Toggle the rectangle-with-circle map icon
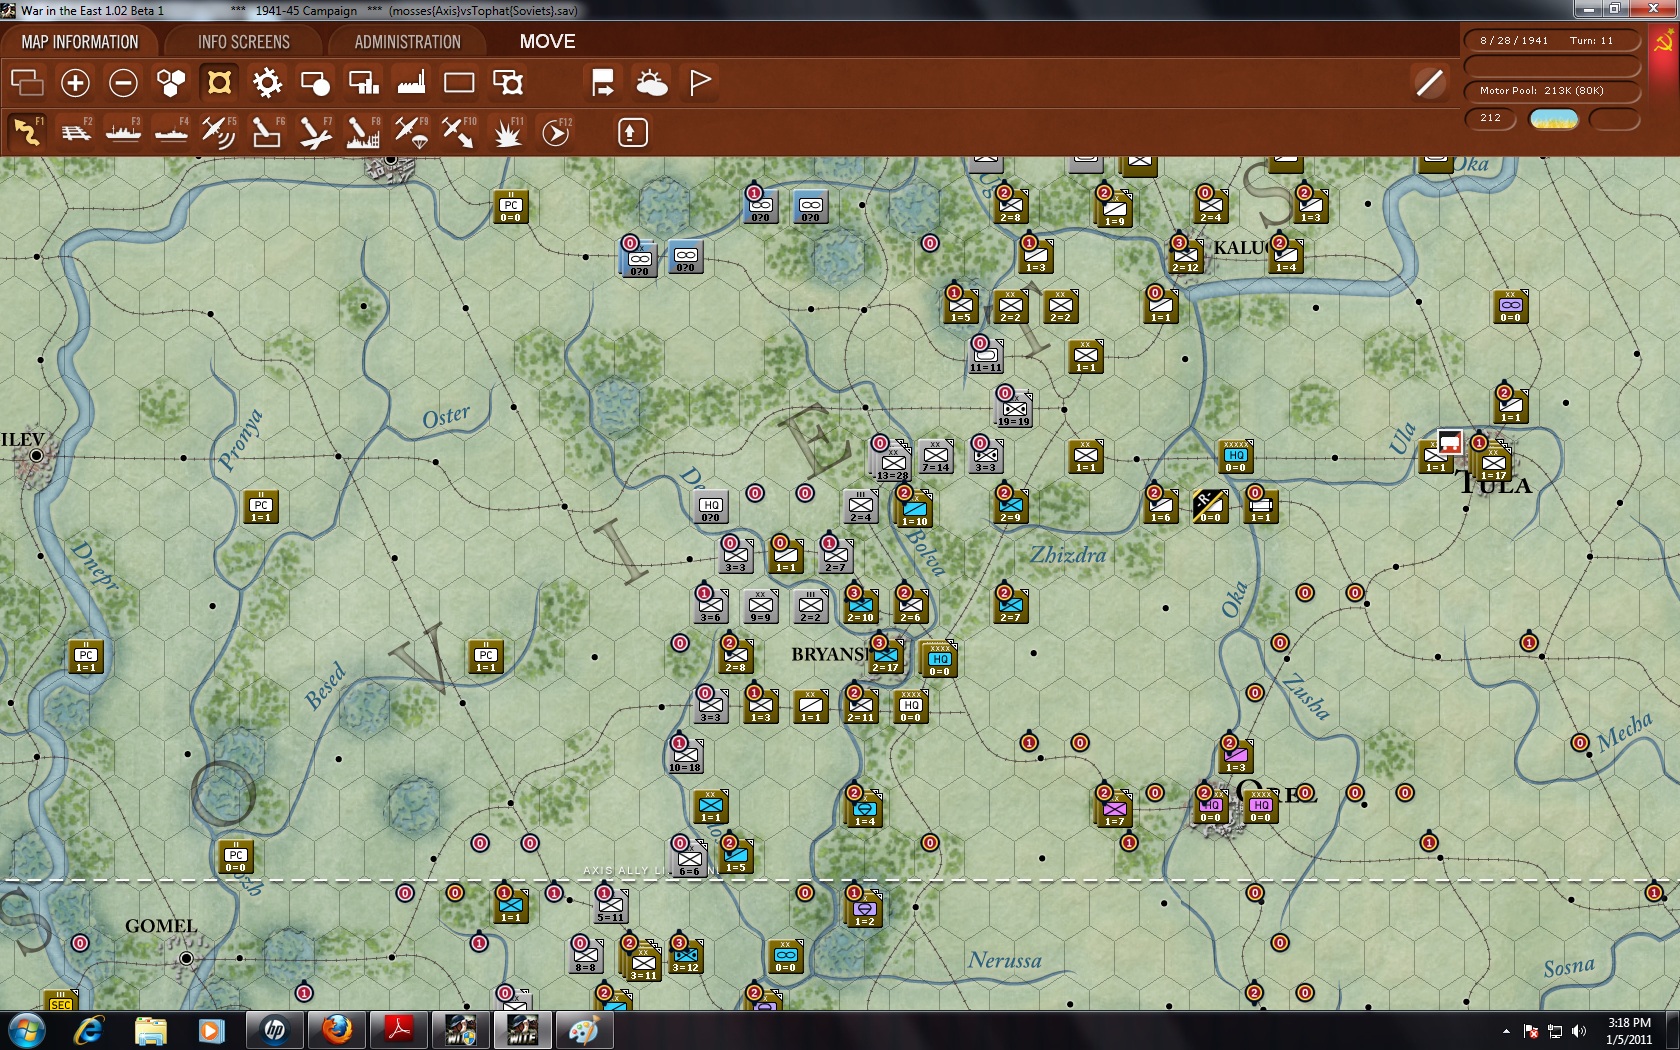The image size is (1680, 1050). pos(315,82)
